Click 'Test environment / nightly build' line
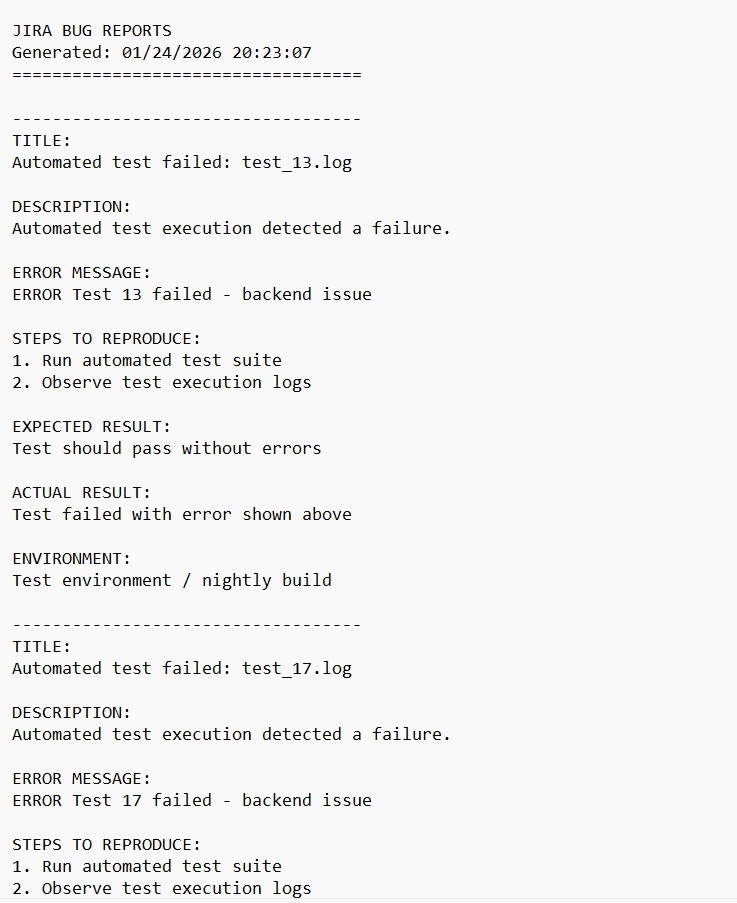Screen dimensions: 737x903 pos(172,581)
